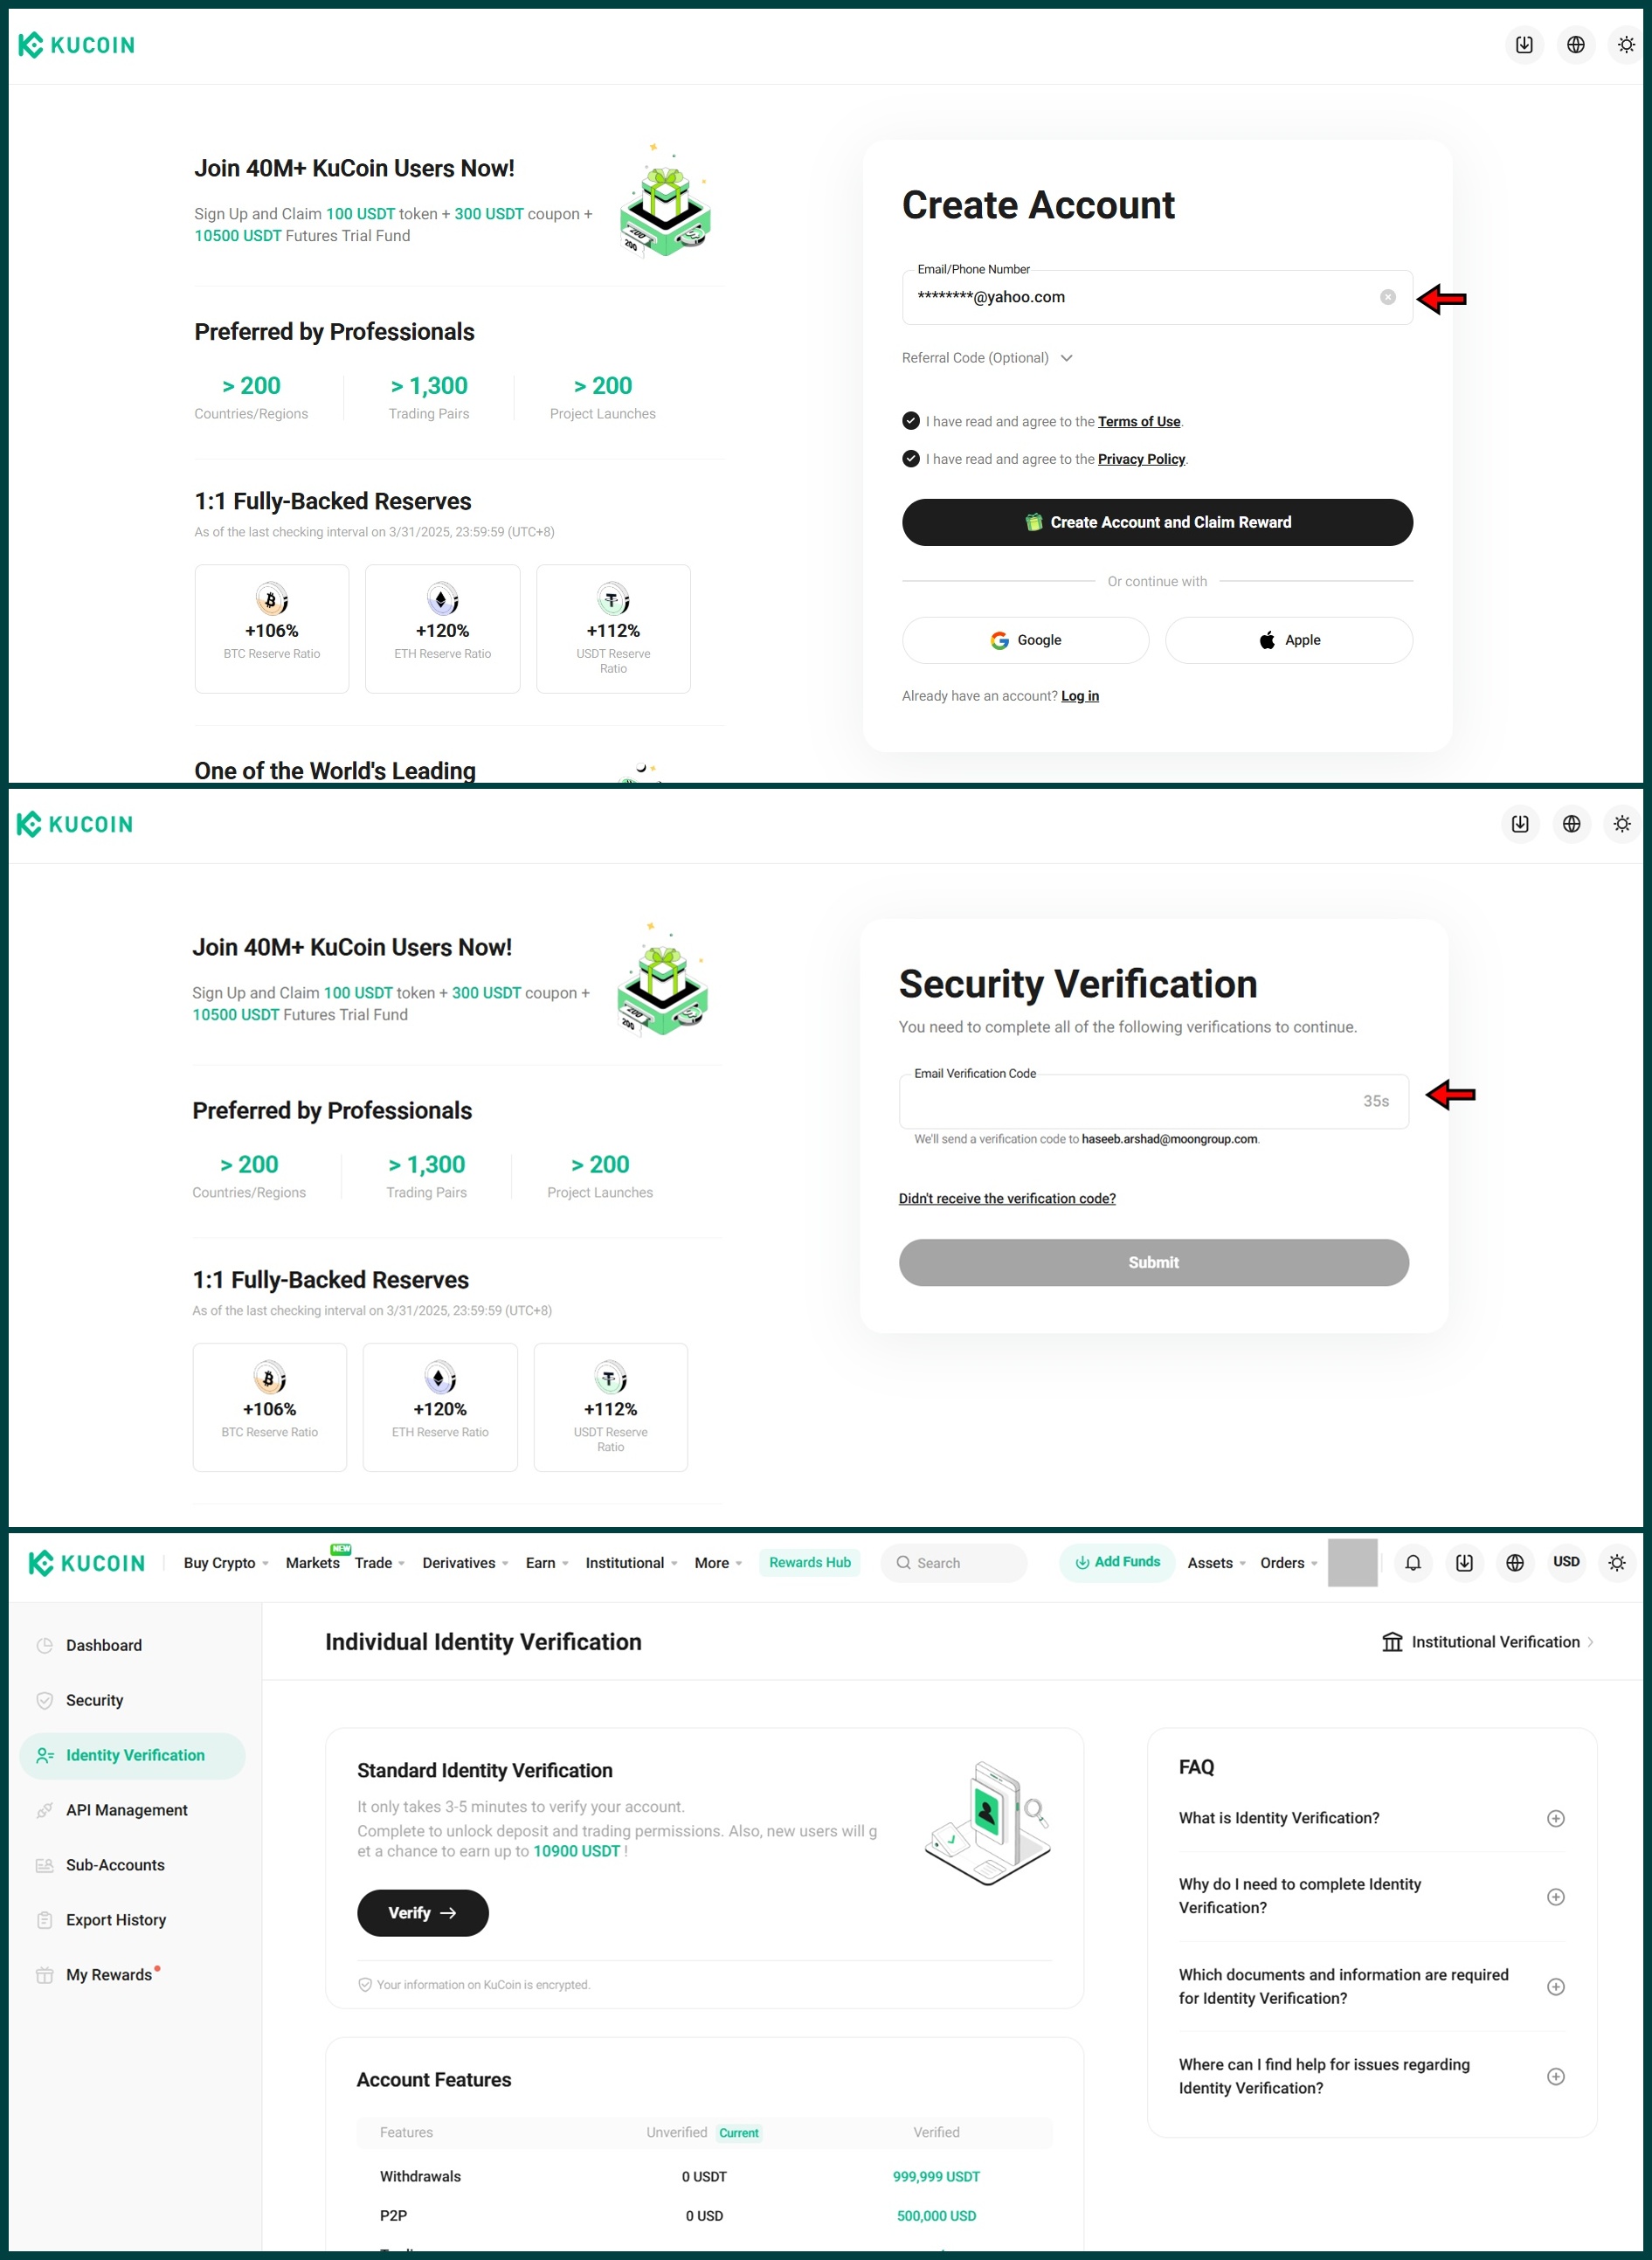Open the Trade dropdown menu
The image size is (1652, 2260).
click(x=380, y=1563)
